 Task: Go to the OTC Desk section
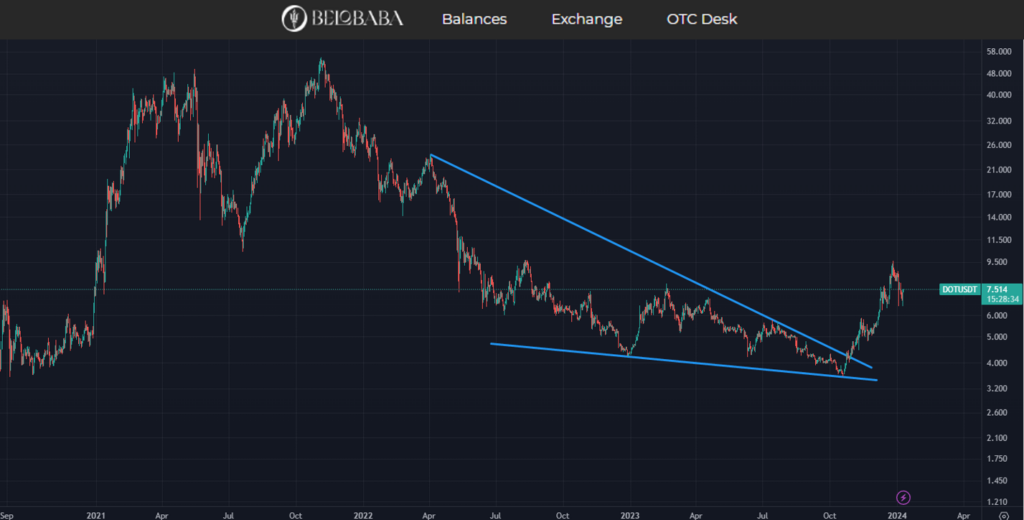tap(702, 19)
